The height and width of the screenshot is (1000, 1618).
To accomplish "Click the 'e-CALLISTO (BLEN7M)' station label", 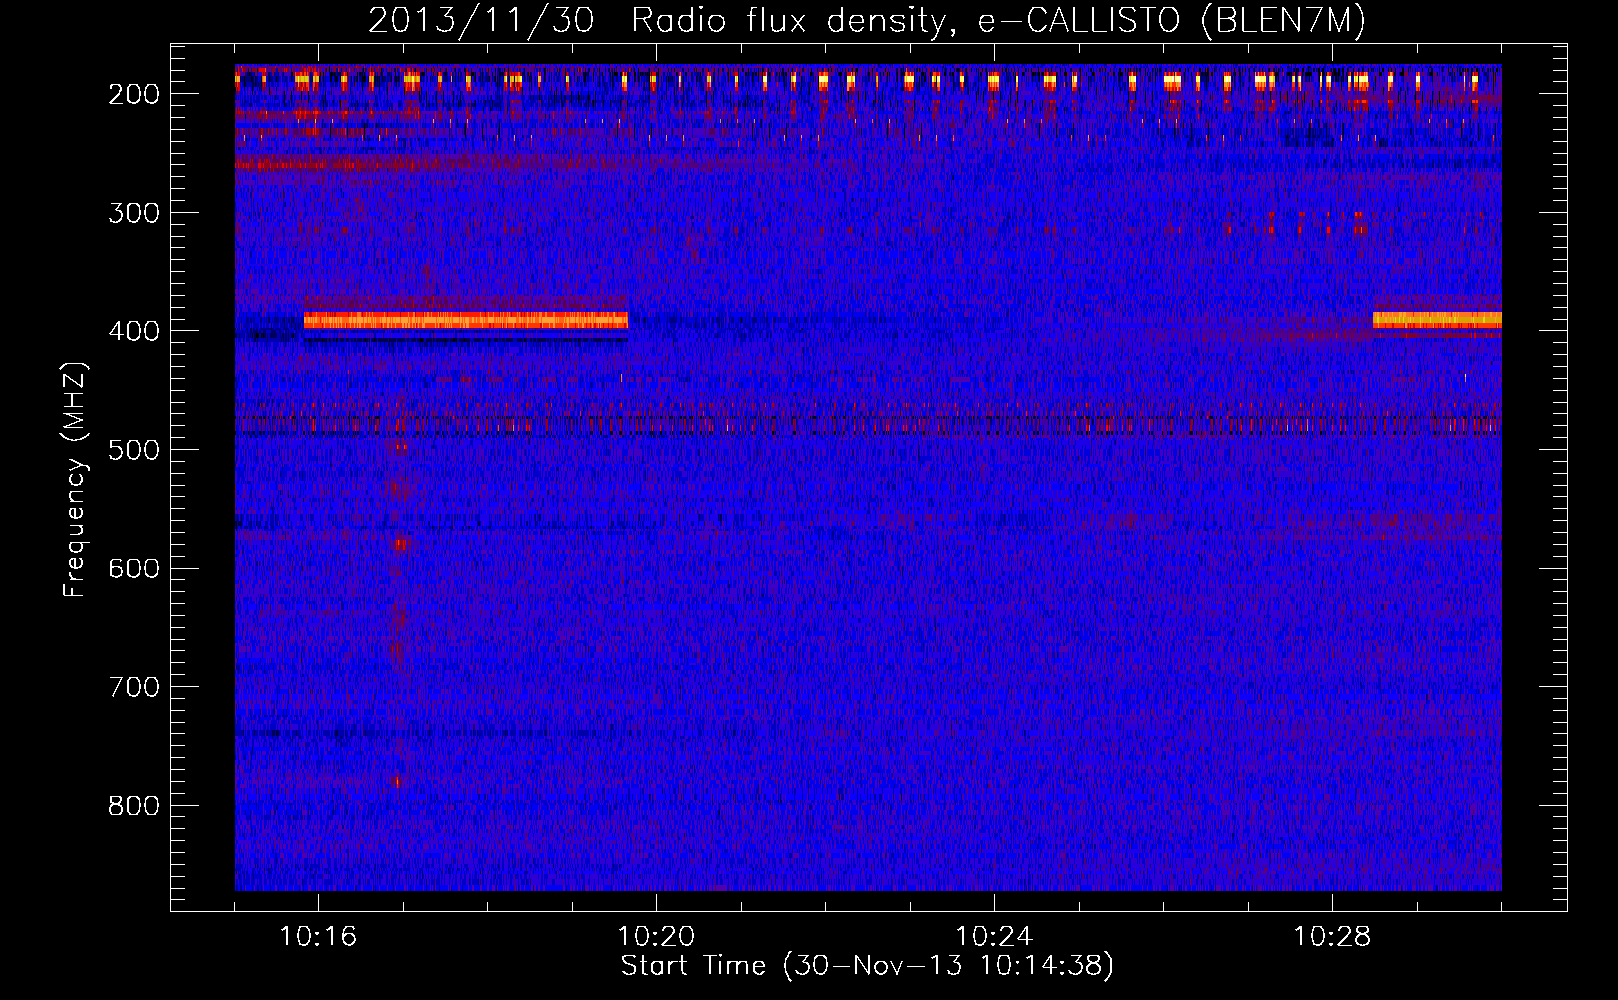I will (1171, 20).
